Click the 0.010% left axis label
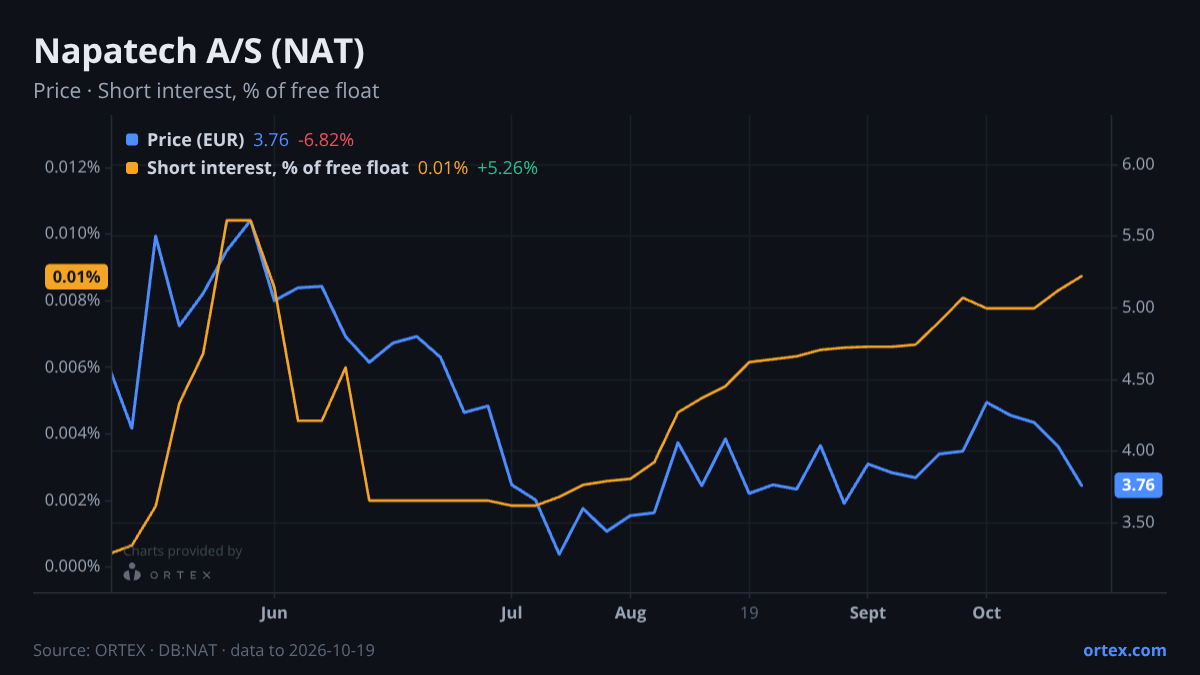The width and height of the screenshot is (1200, 675). (72, 234)
